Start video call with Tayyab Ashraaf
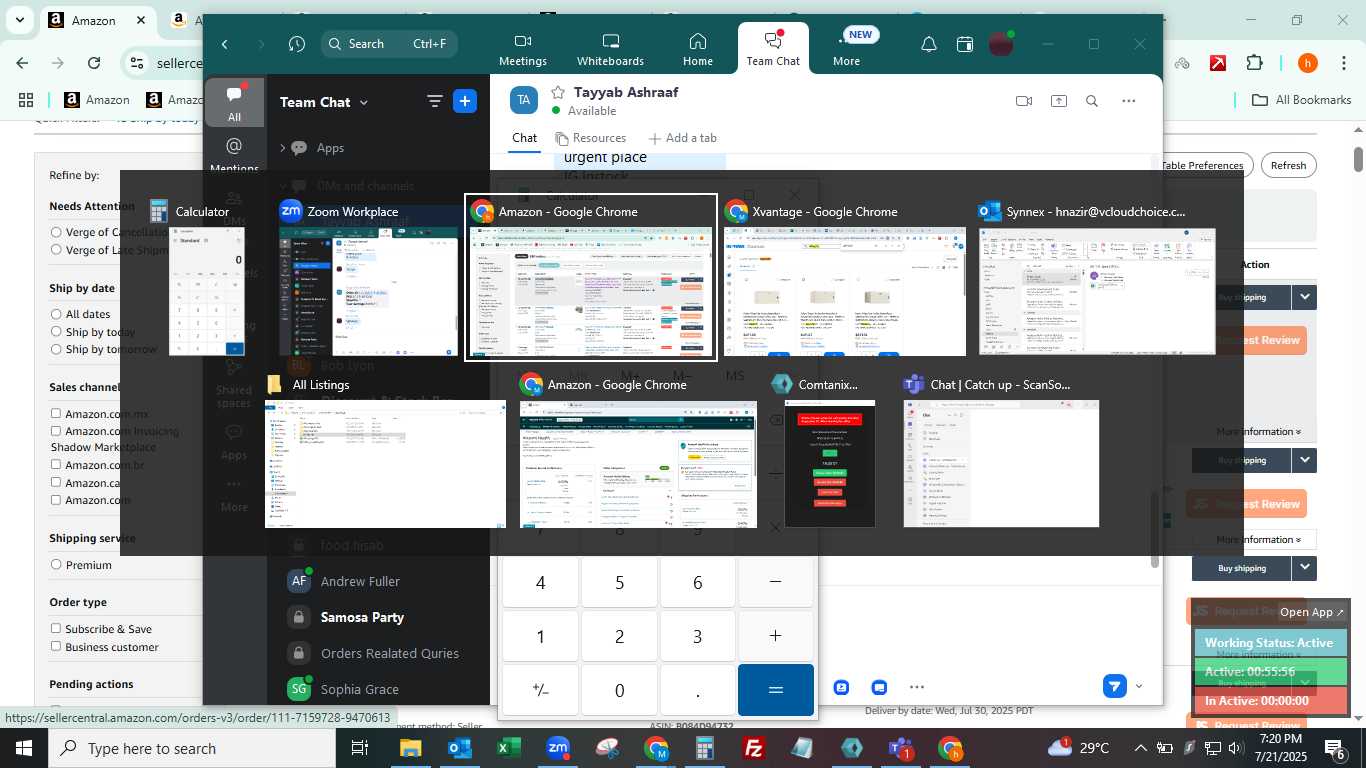Screen dimensions: 1366x768 1024,101
